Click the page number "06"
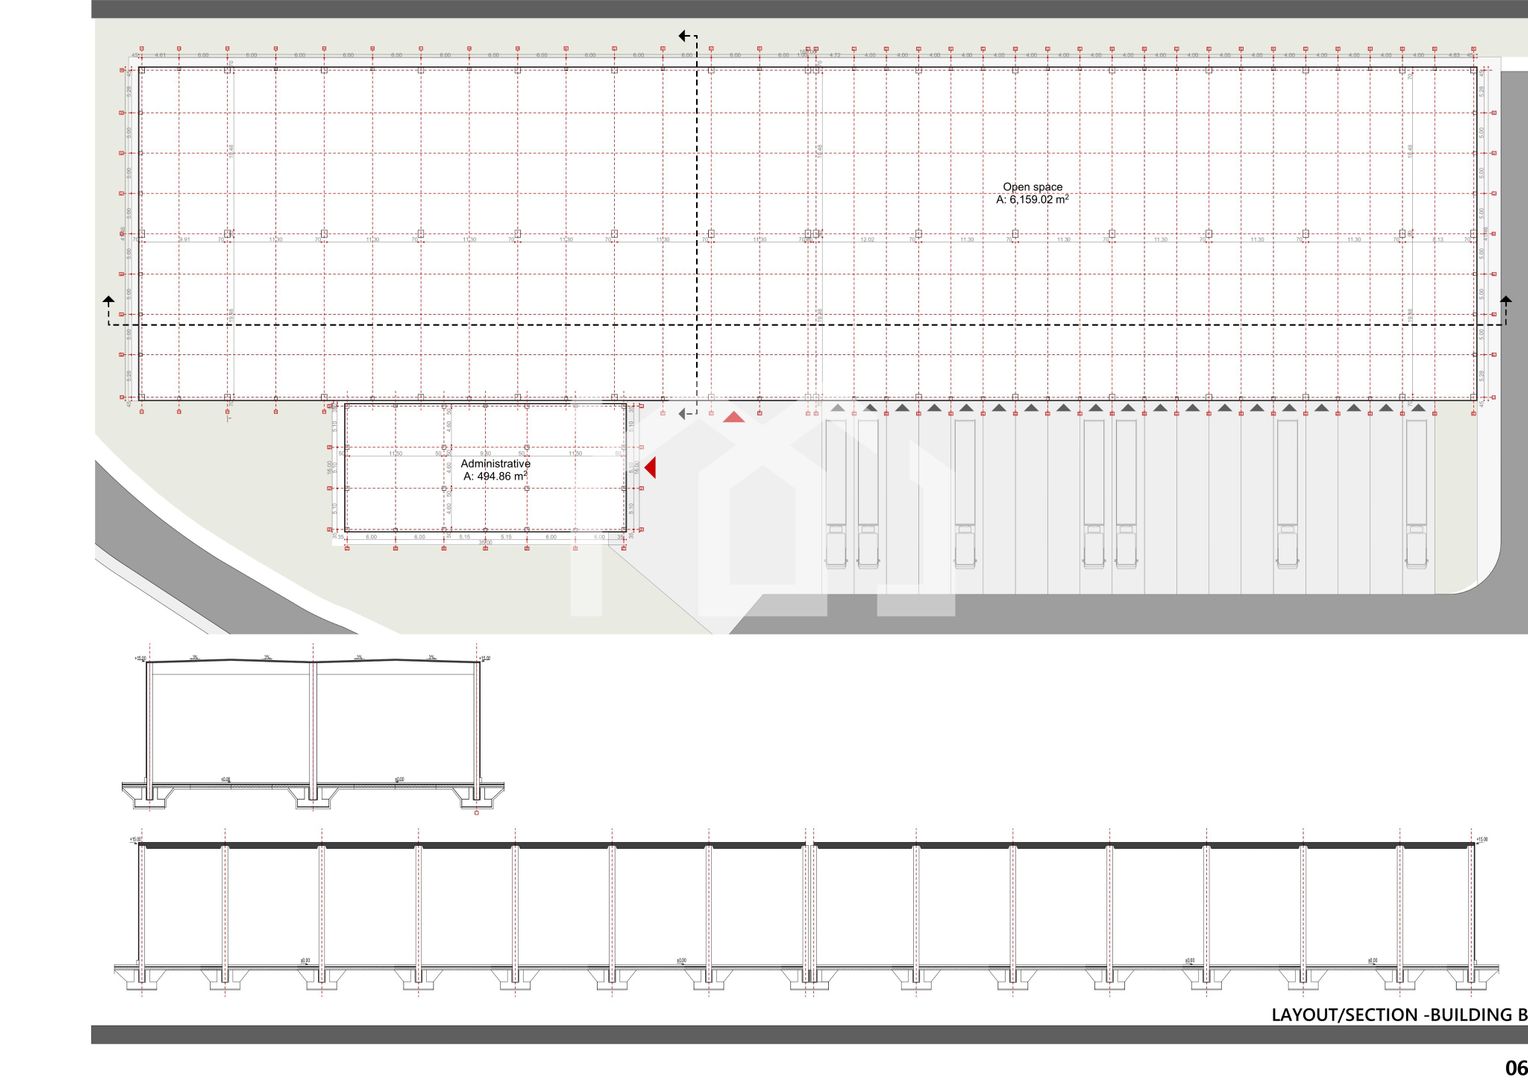Screen dimensions: 1528x1080 pos(1516,1067)
